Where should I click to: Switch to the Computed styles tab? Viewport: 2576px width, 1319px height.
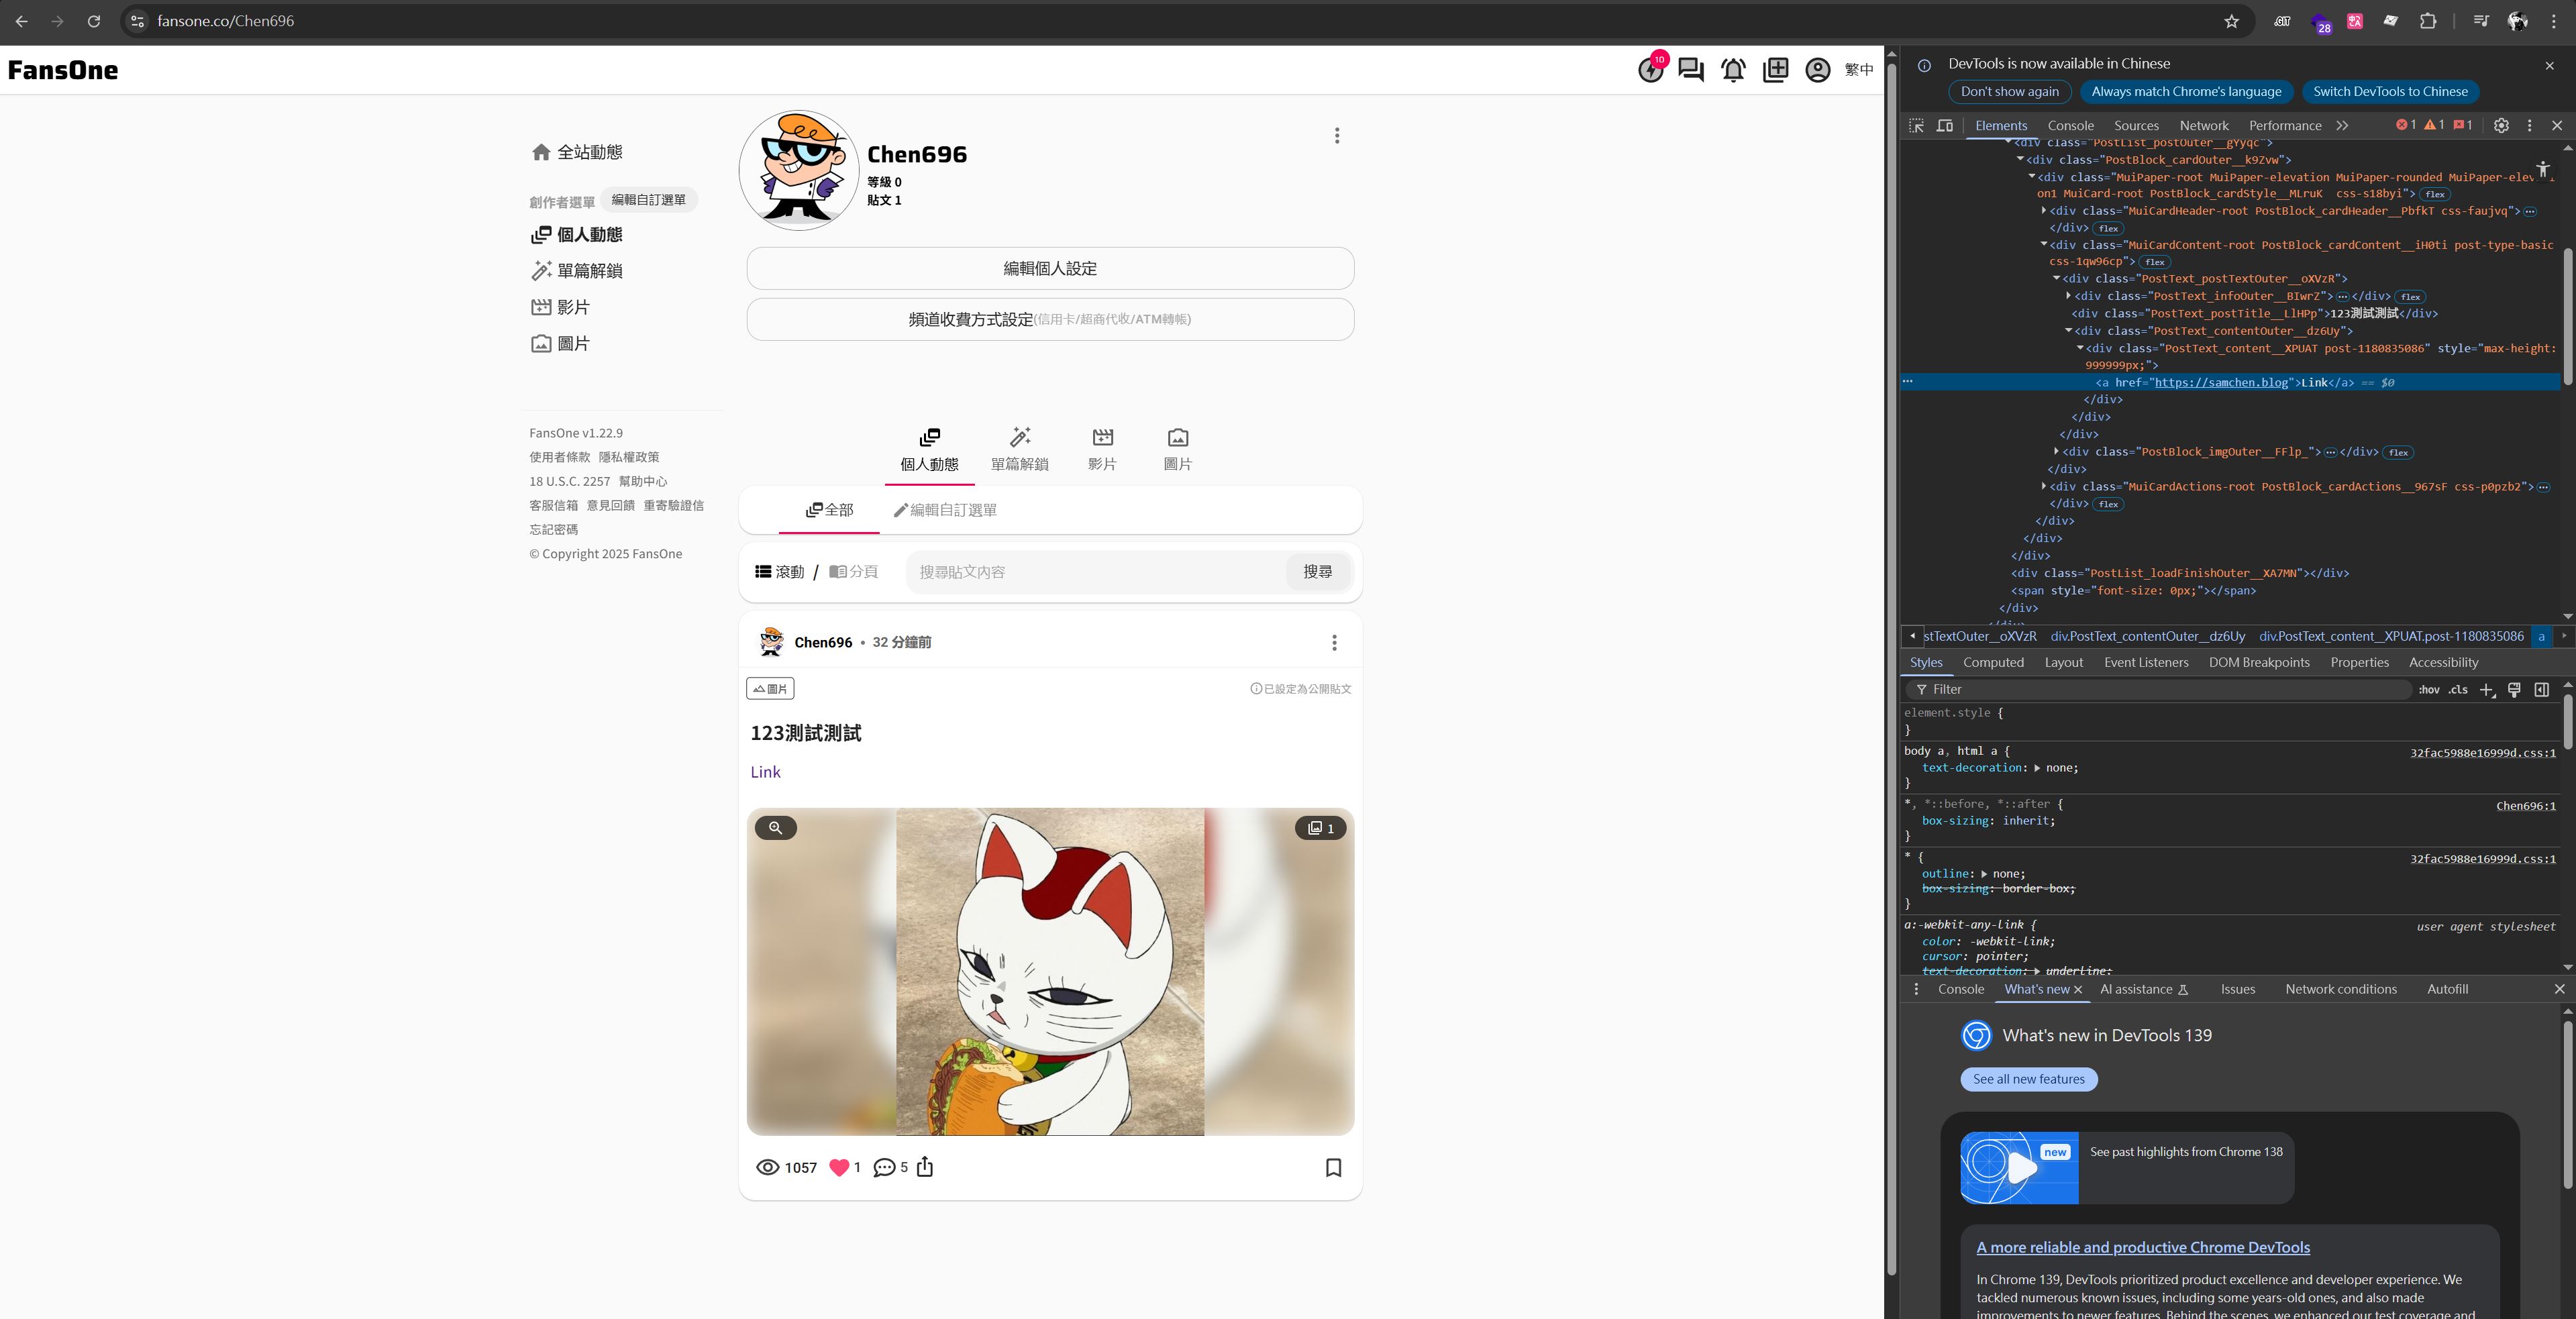tap(1993, 663)
